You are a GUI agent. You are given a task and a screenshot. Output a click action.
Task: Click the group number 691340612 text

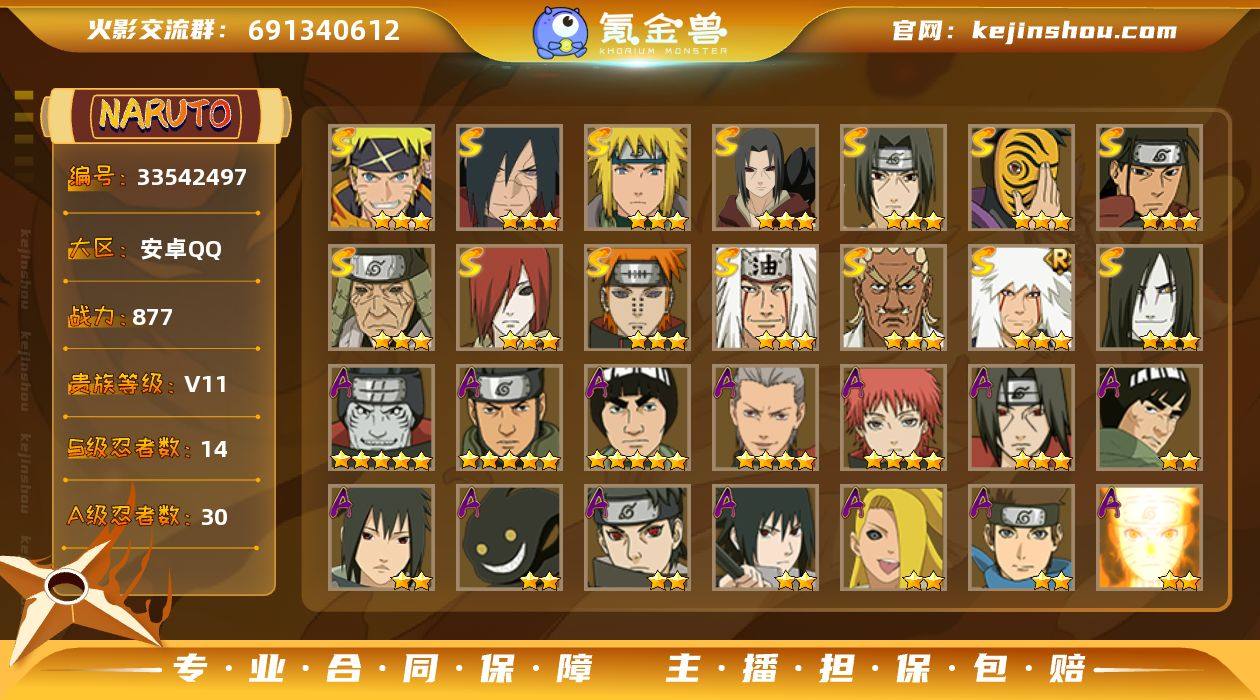pyautogui.click(x=324, y=30)
